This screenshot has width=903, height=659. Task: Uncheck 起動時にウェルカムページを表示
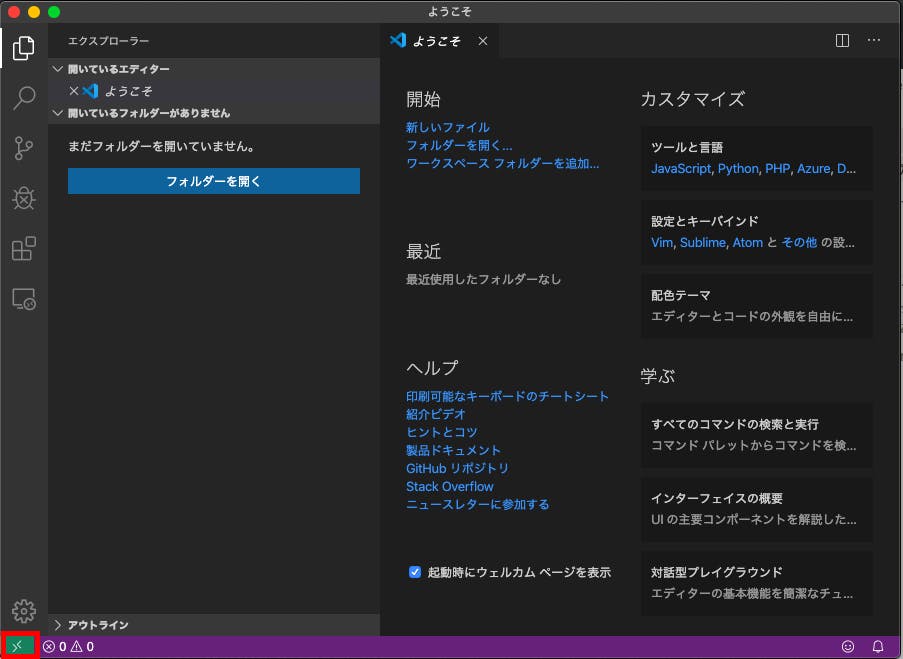[414, 571]
